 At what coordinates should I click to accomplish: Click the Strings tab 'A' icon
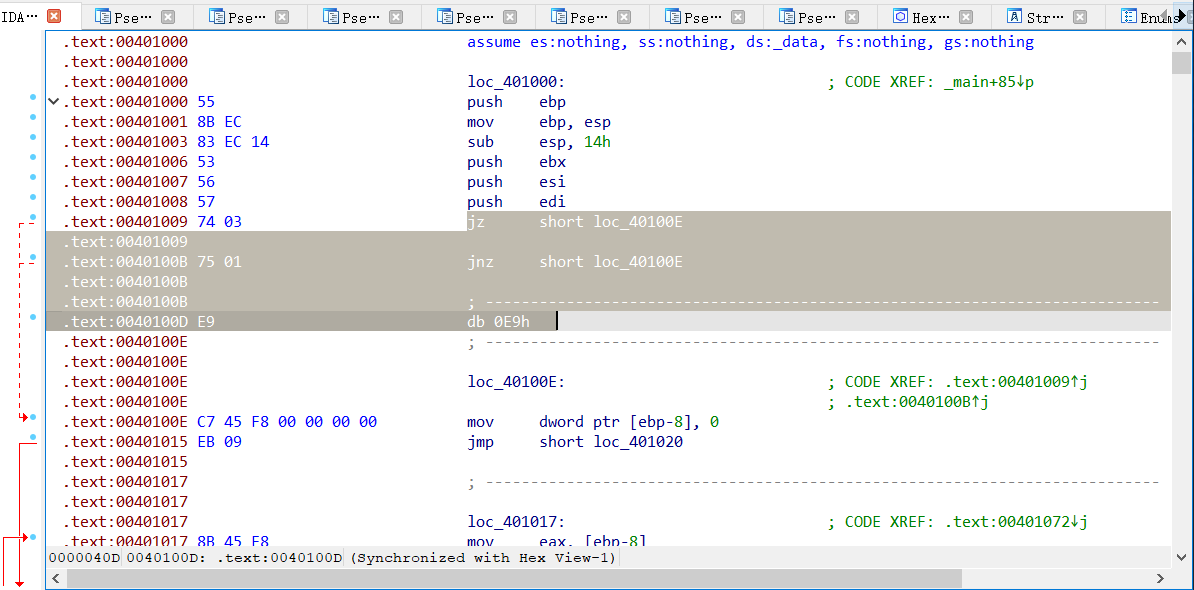(1014, 17)
